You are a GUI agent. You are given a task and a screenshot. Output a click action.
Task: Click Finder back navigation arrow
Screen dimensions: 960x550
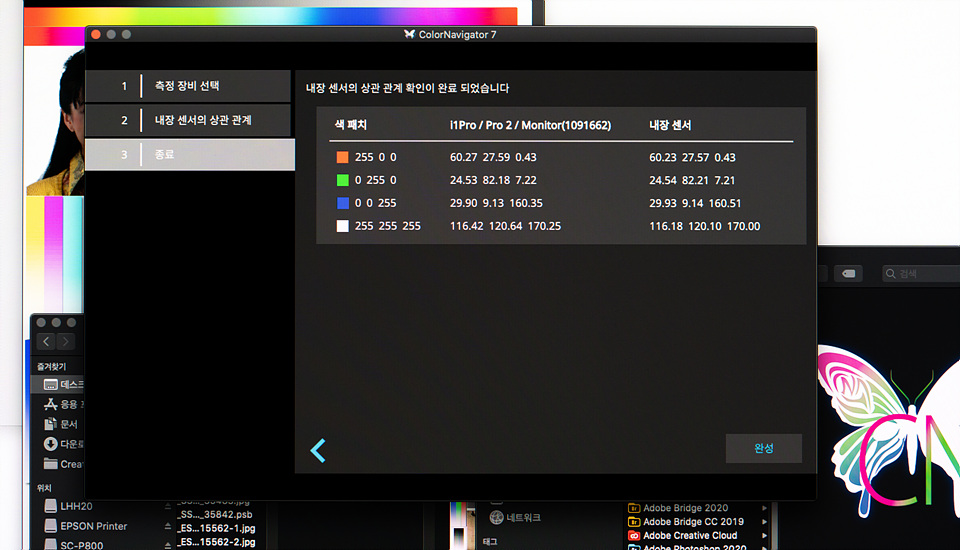[46, 342]
